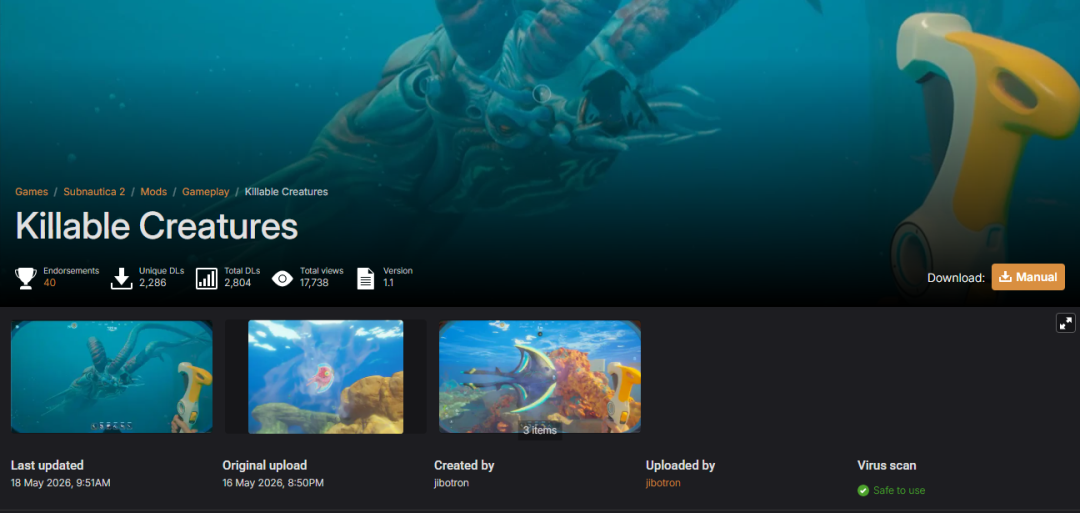Open the Mods breadcrumb link
The image size is (1080, 513).
pyautogui.click(x=154, y=191)
